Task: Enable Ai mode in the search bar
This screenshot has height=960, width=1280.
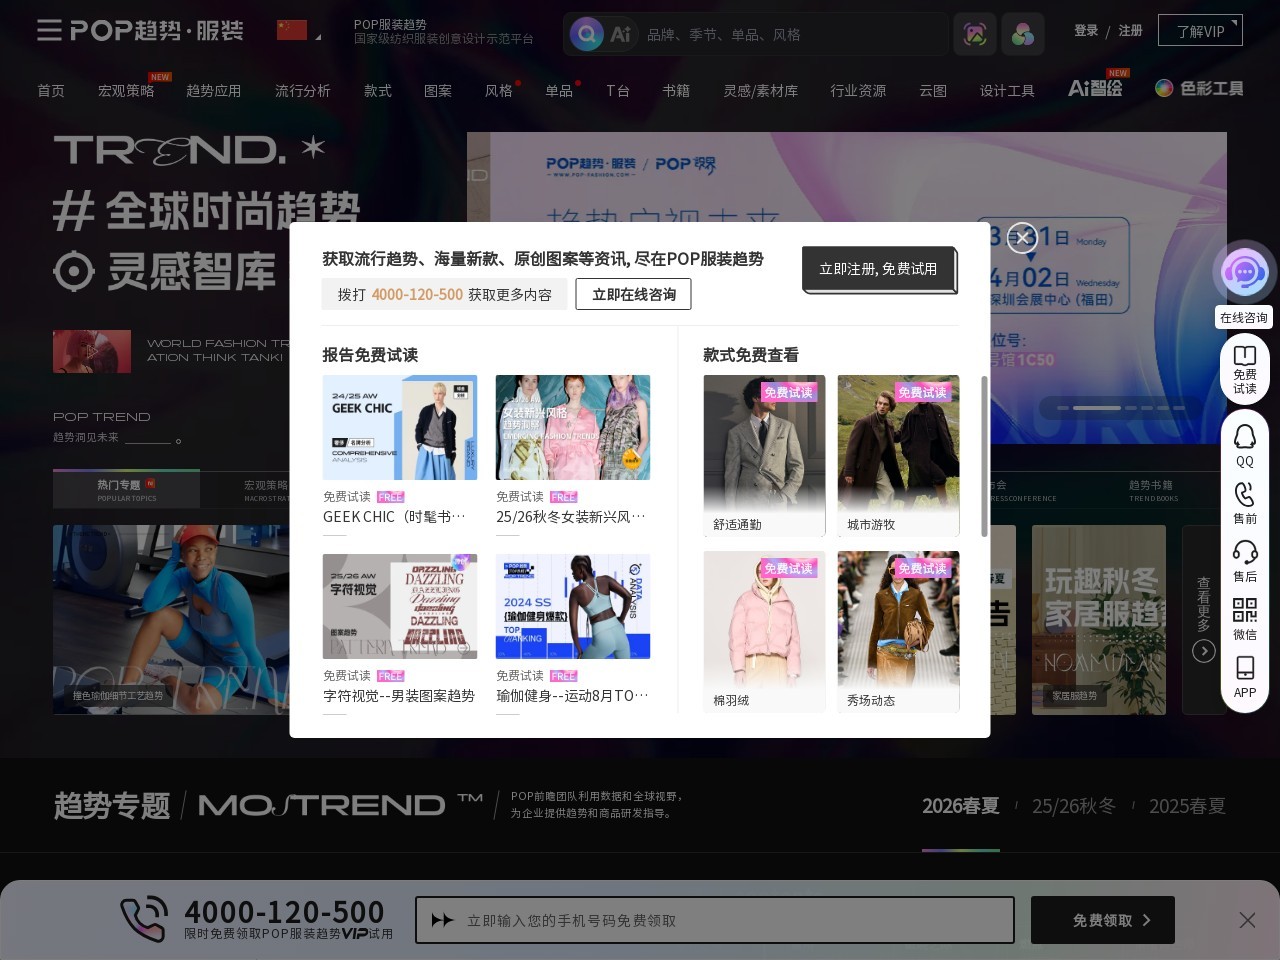Action: [620, 33]
